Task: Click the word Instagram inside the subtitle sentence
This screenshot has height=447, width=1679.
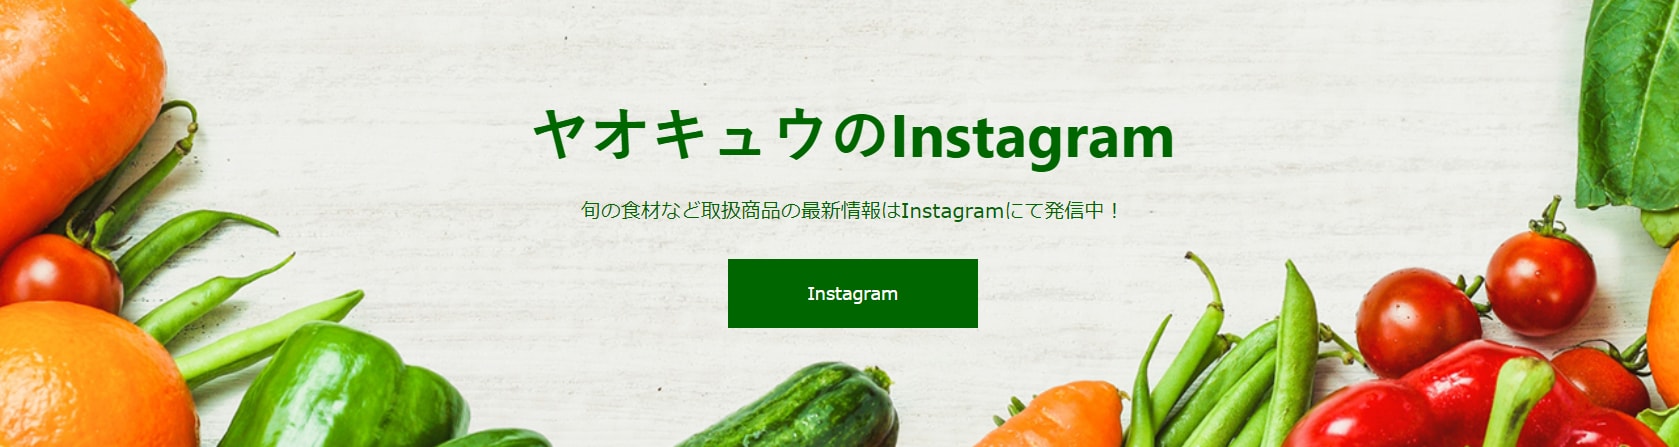Action: tap(952, 211)
